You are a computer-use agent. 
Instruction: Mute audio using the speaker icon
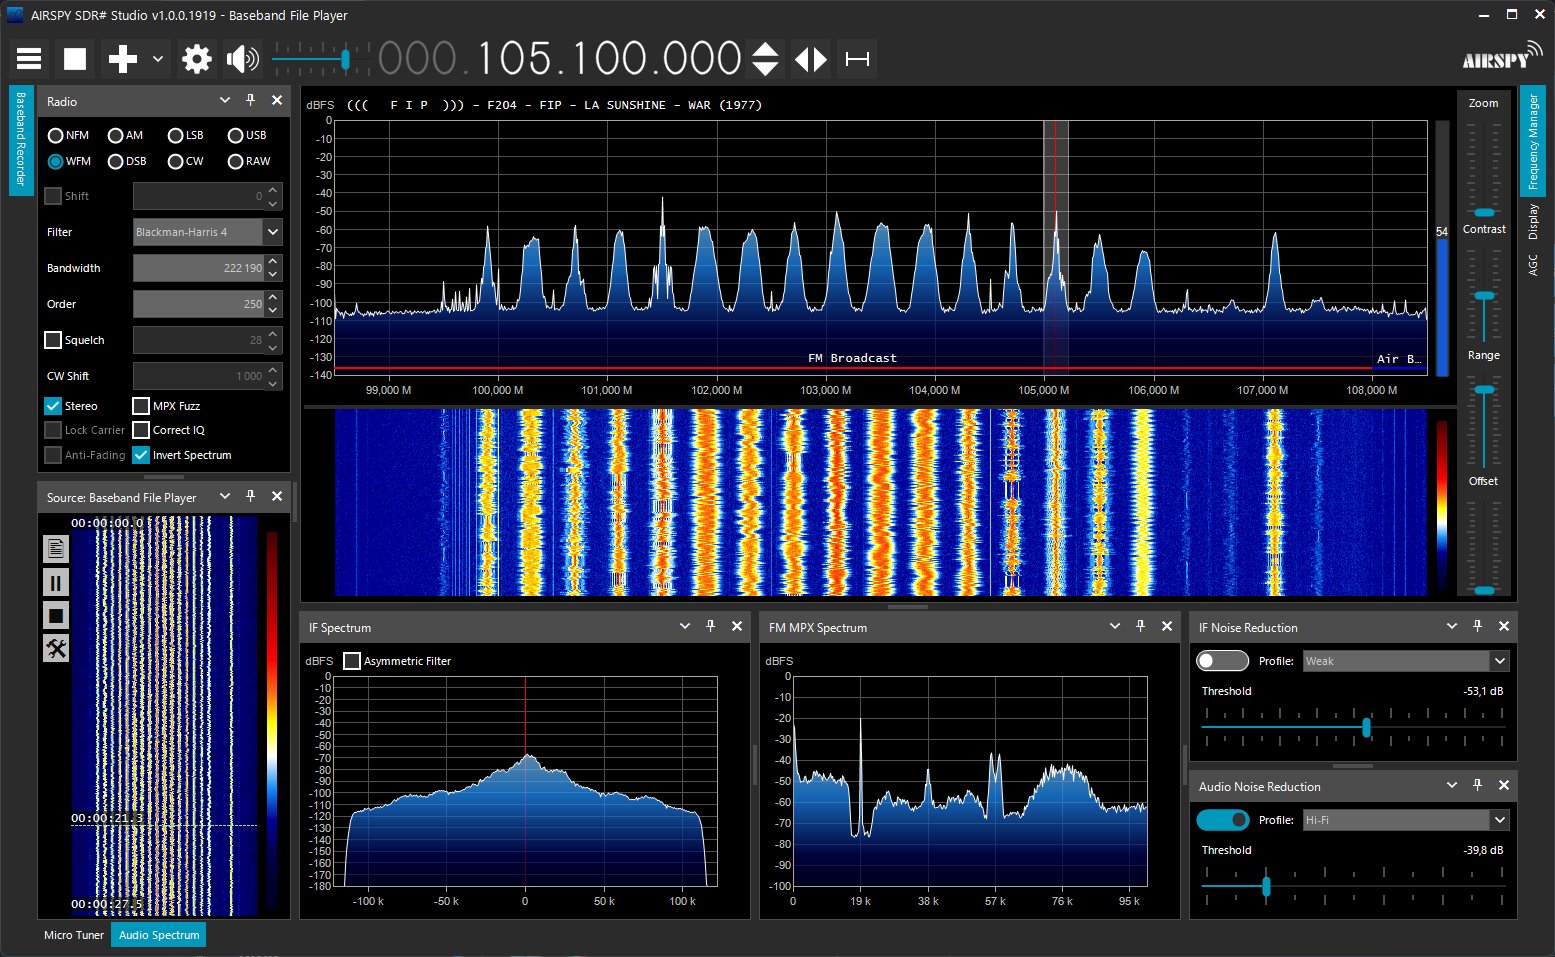[242, 59]
